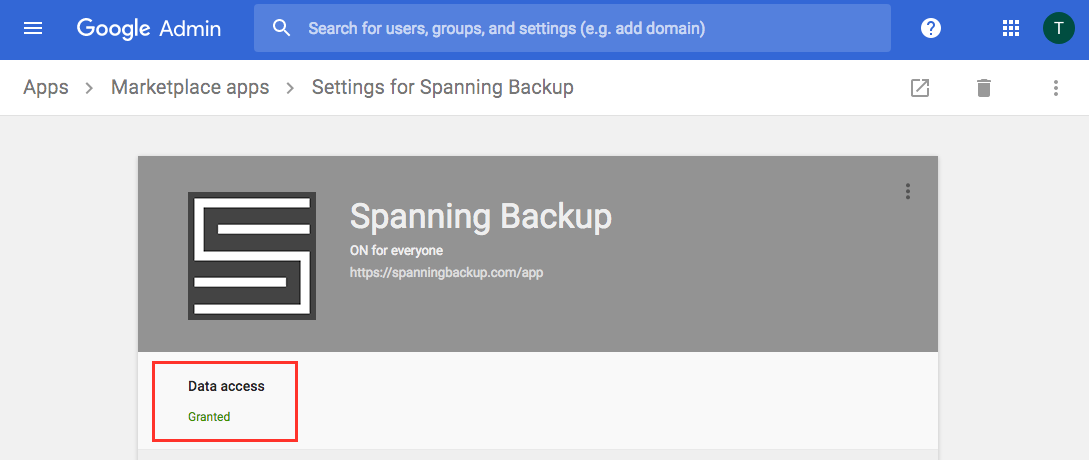Delete the app with the trash icon

983,88
